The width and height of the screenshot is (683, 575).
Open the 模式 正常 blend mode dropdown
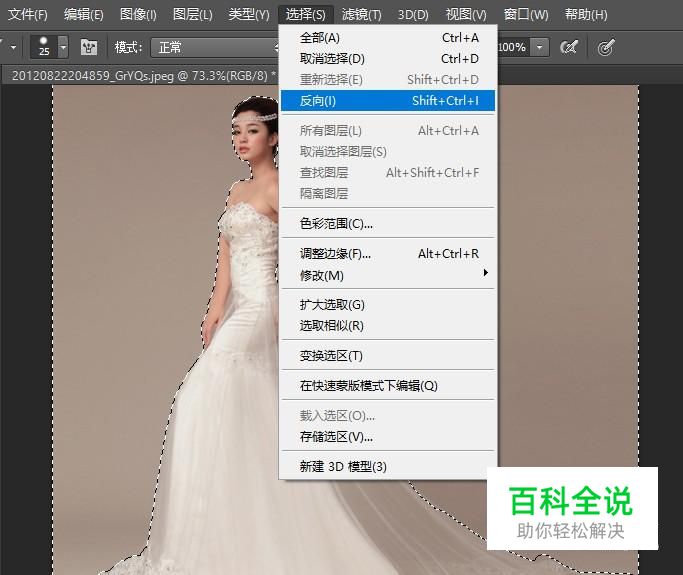pyautogui.click(x=215, y=47)
